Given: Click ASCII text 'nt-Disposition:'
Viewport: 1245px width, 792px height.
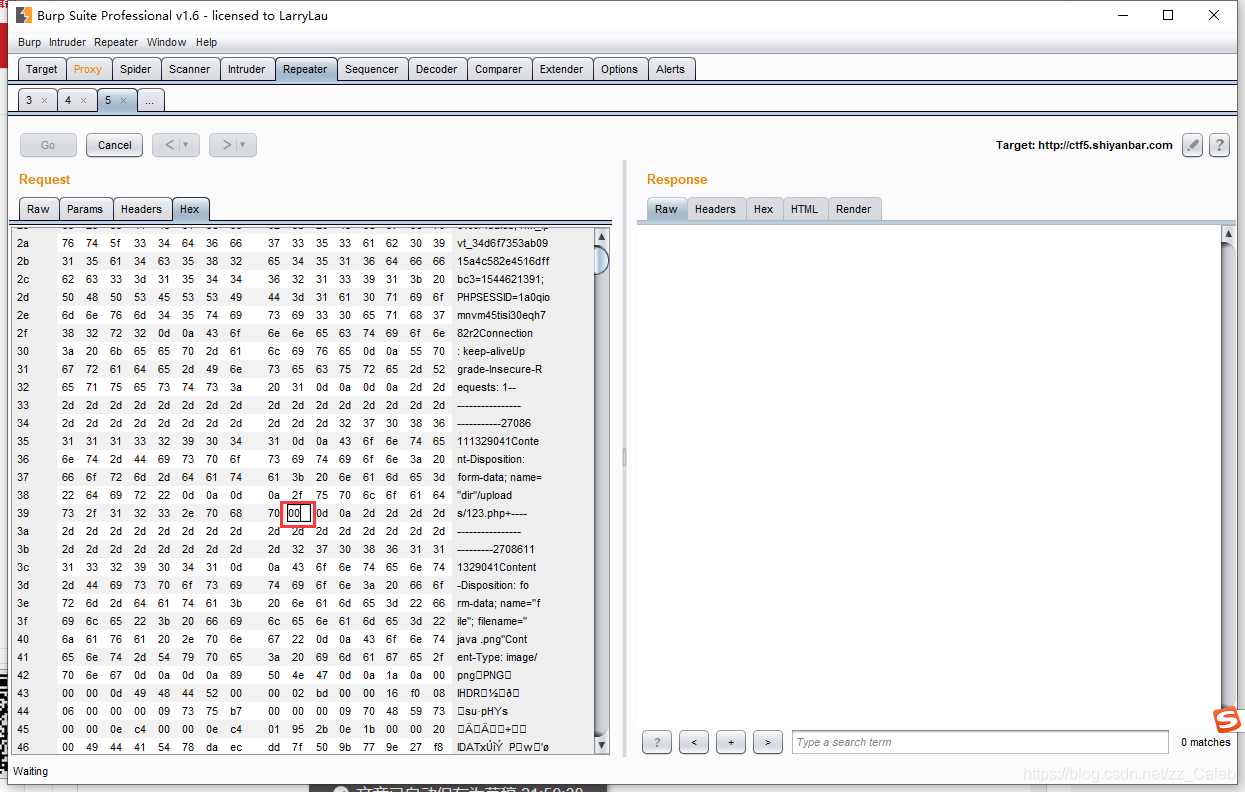Looking at the screenshot, I should (x=491, y=459).
